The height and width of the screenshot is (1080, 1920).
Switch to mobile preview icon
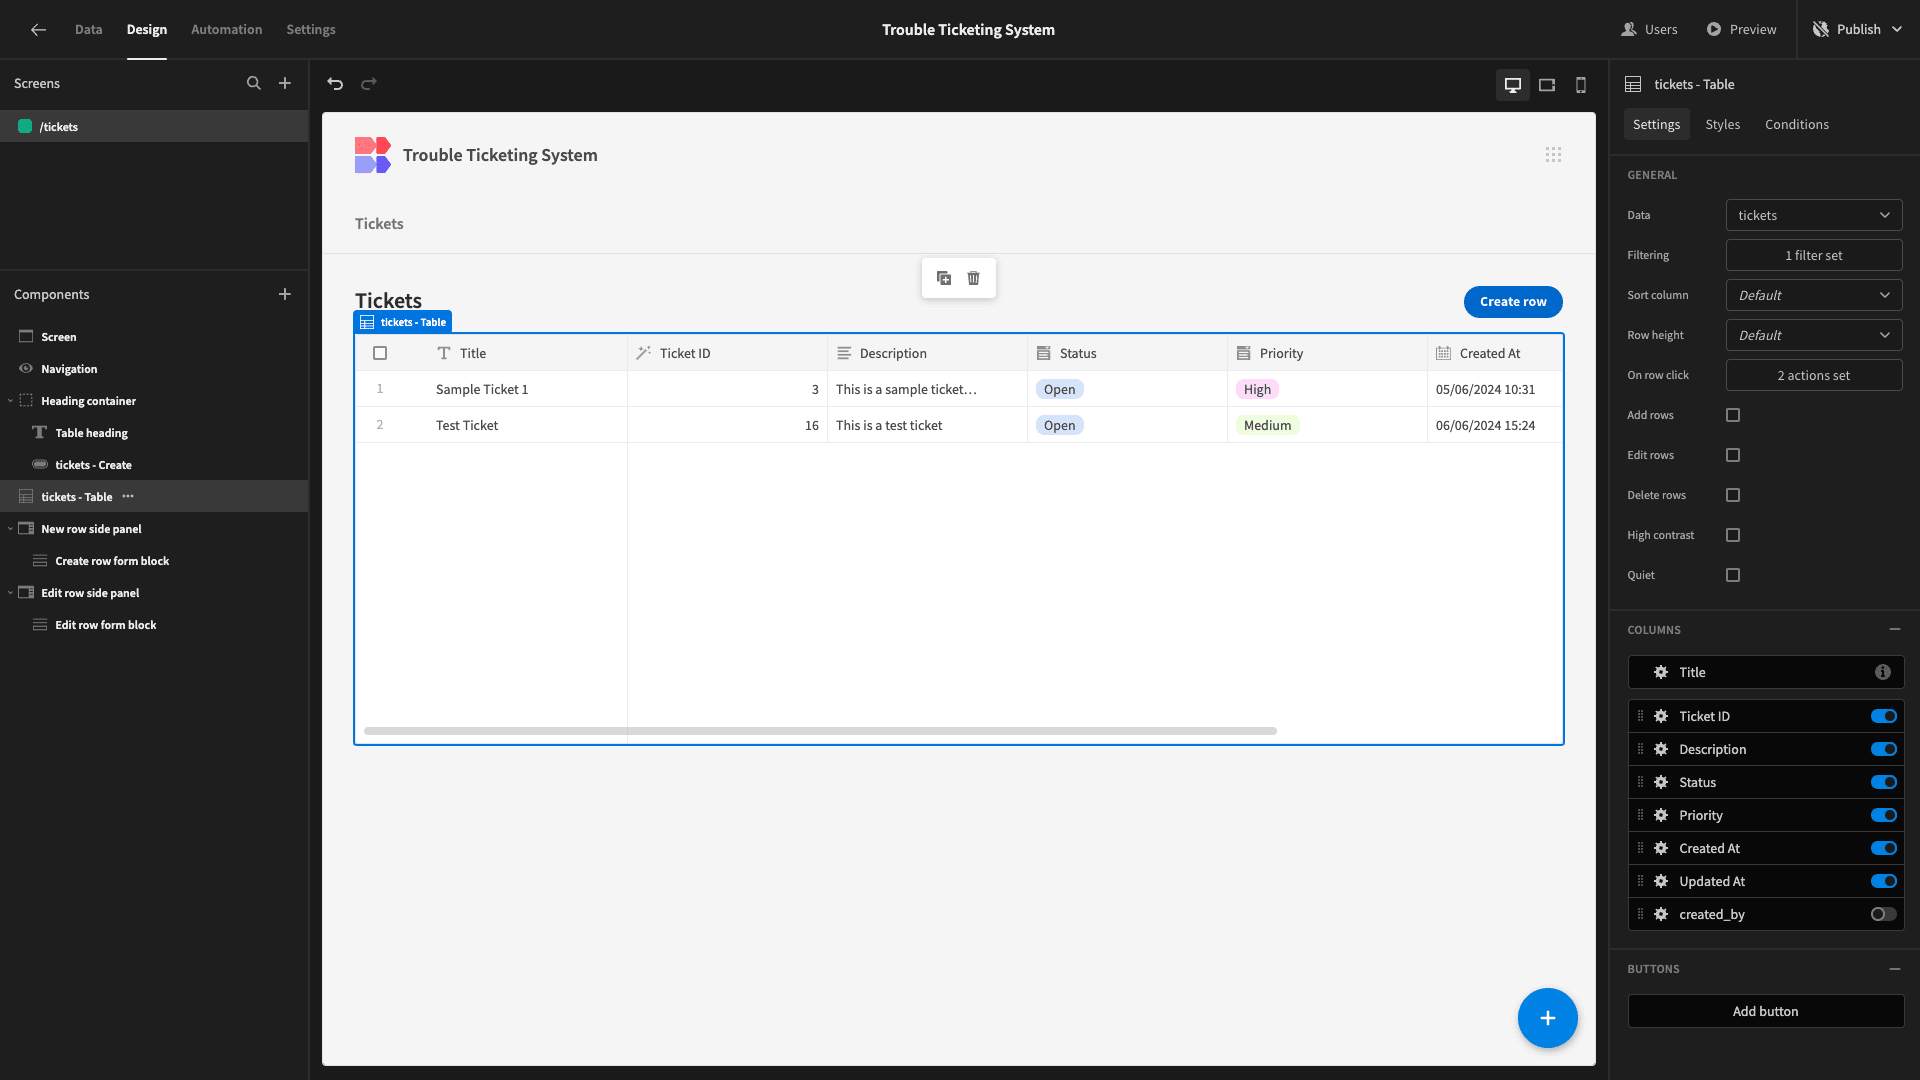[1581, 85]
